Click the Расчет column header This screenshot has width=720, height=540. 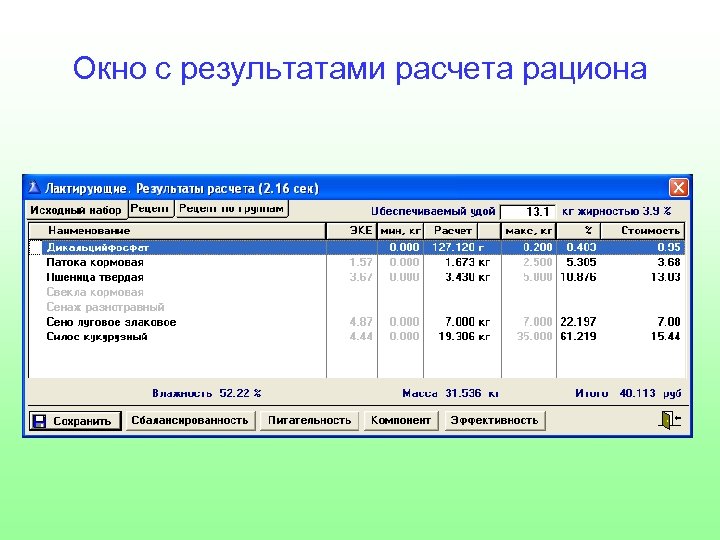click(451, 231)
